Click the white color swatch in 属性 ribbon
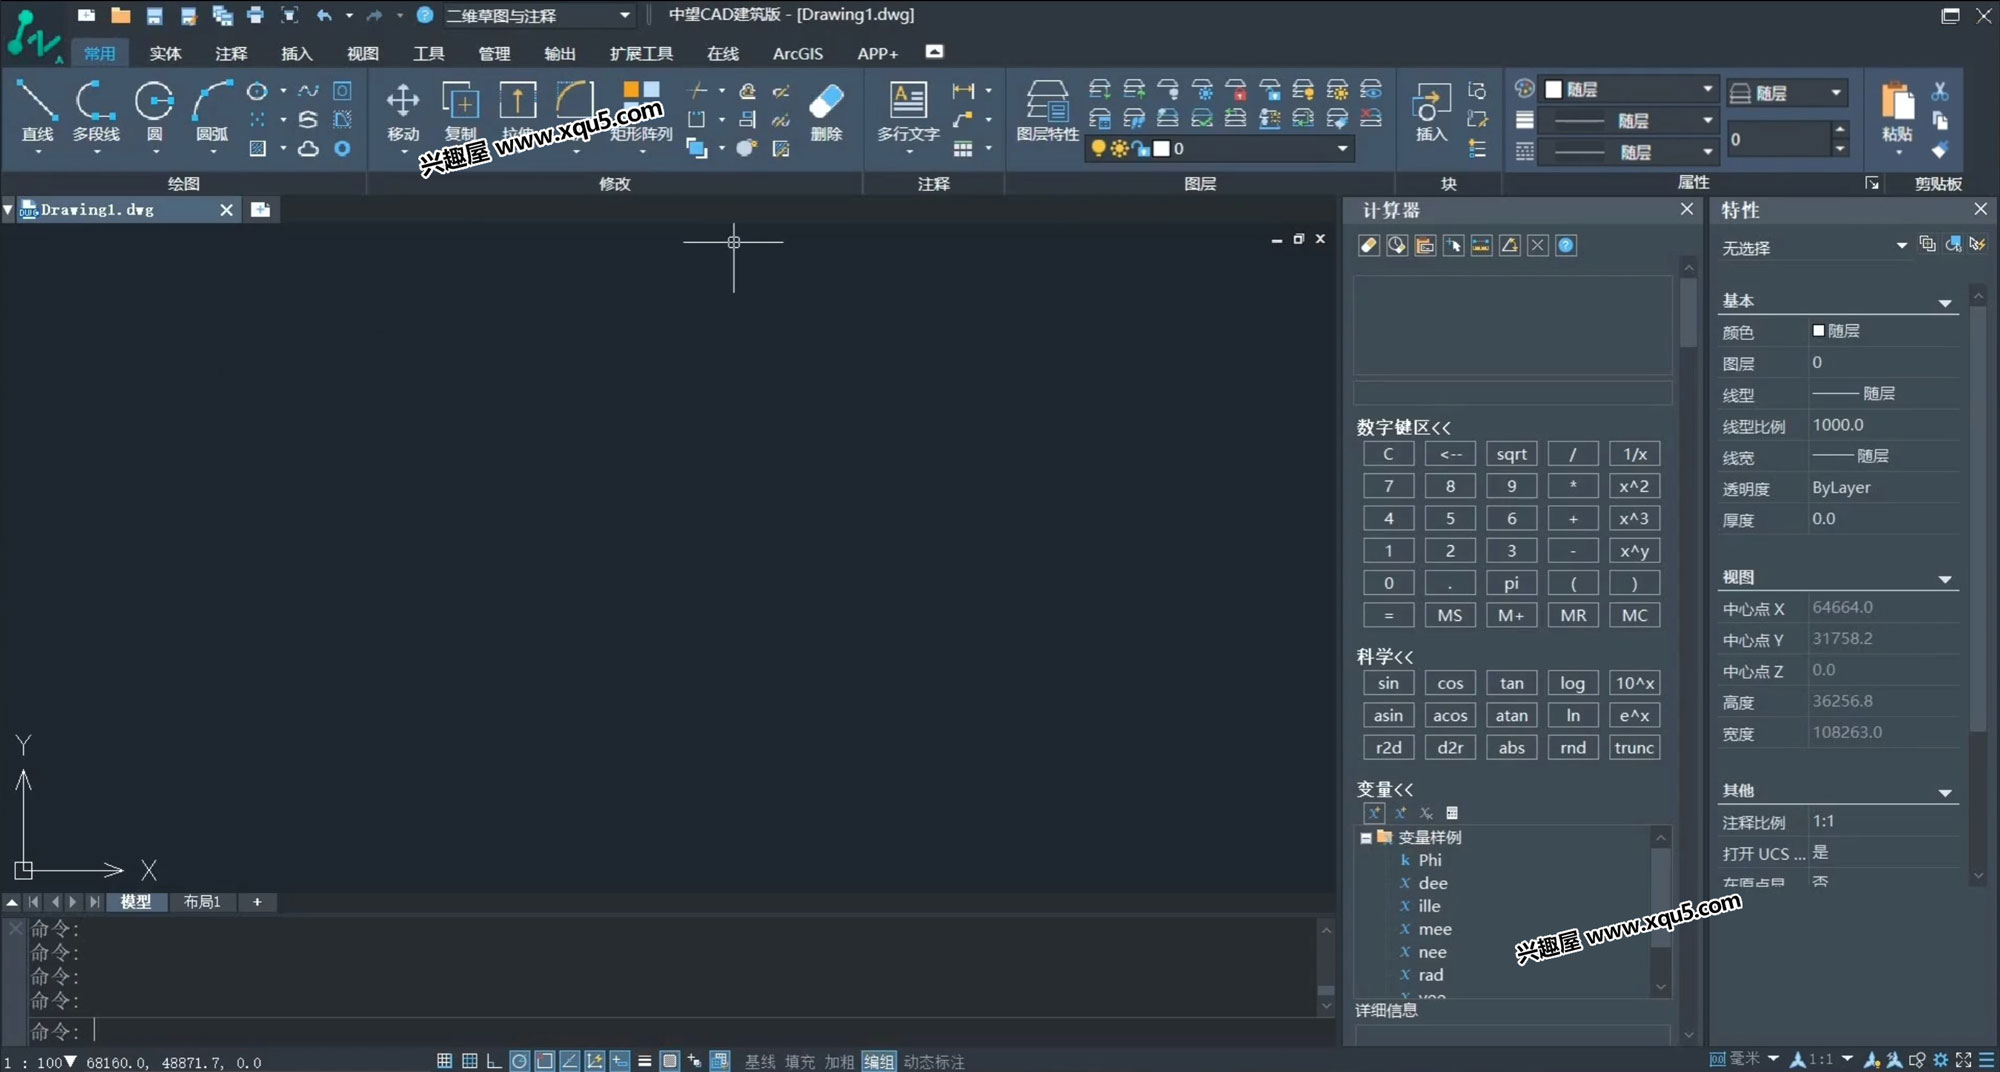The width and height of the screenshot is (2000, 1072). click(1554, 90)
